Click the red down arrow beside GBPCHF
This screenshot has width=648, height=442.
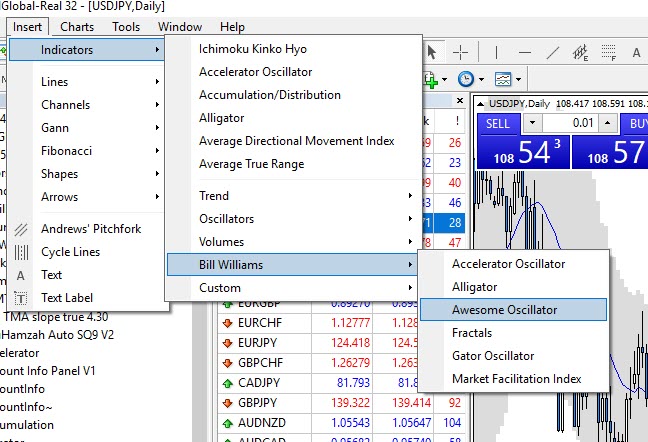[227, 363]
